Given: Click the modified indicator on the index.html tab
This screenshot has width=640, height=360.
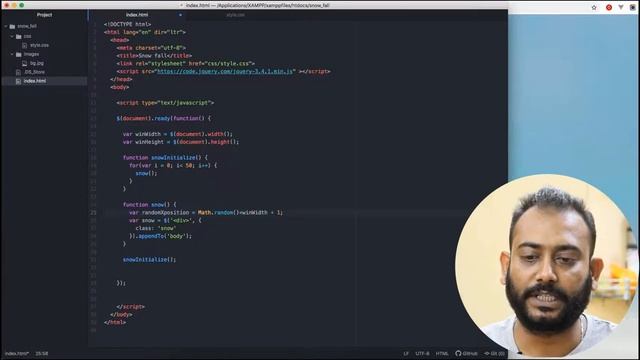Looking at the screenshot, I should (x=180, y=15).
